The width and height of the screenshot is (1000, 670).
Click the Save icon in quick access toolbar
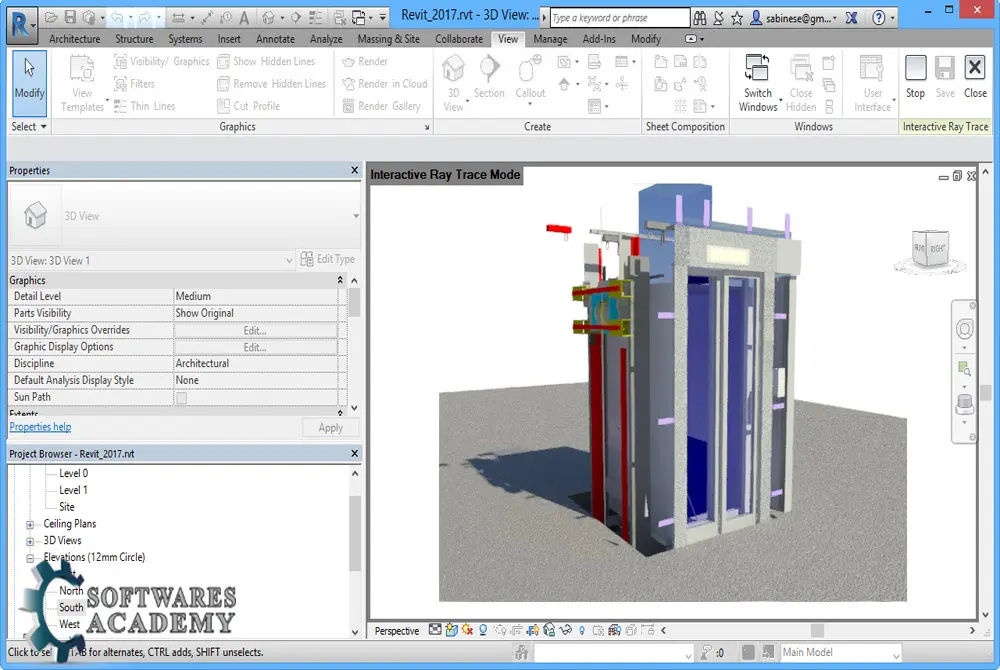click(x=70, y=17)
